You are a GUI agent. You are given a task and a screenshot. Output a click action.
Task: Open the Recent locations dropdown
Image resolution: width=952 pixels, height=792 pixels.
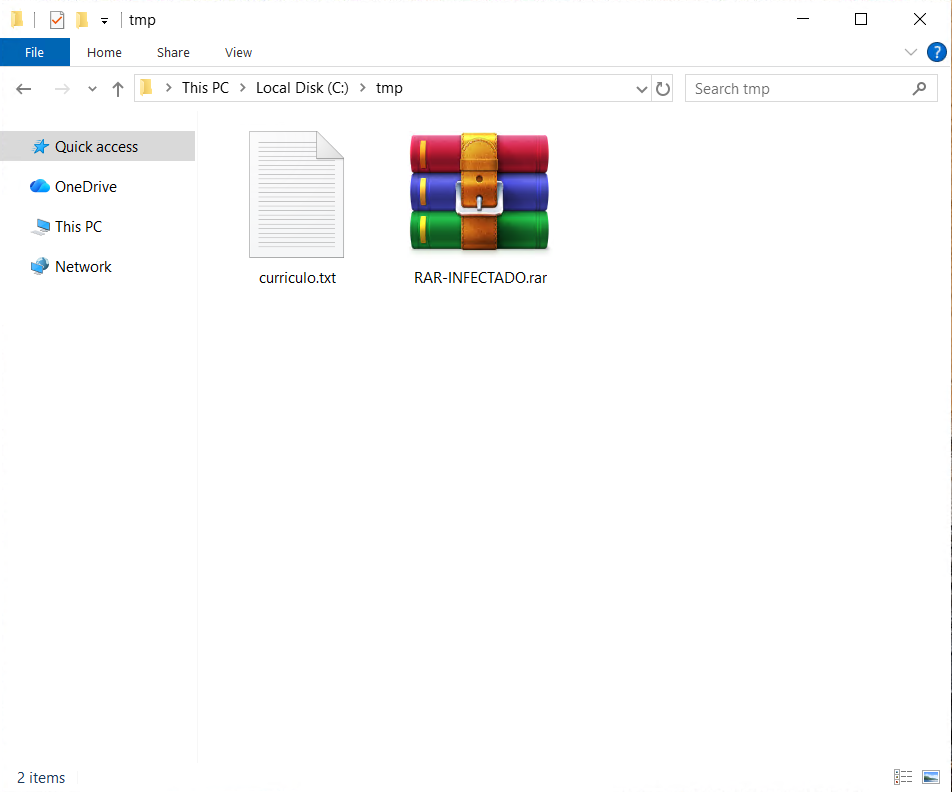(92, 89)
